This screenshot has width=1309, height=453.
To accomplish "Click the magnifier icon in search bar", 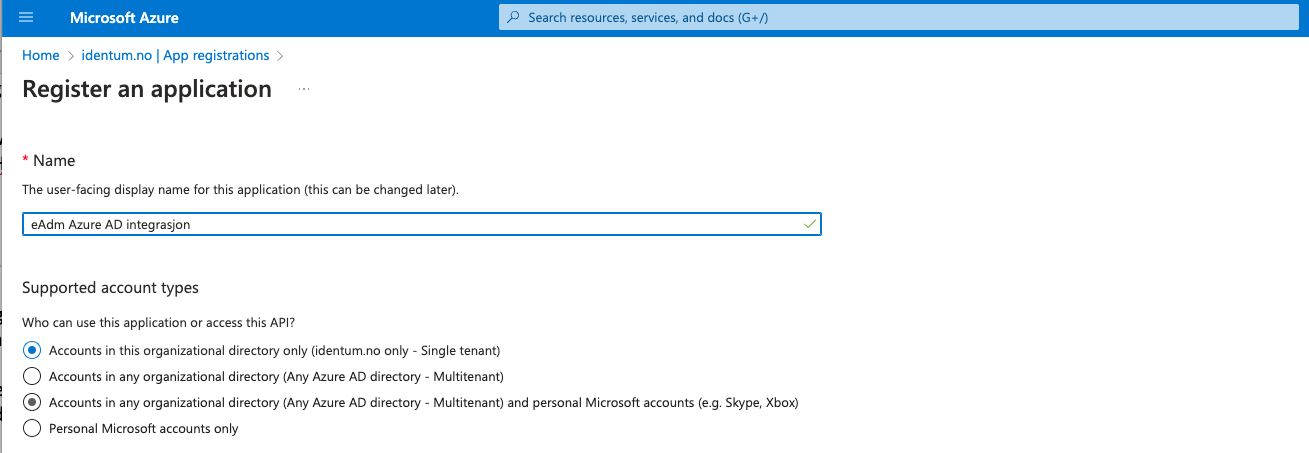I will [514, 18].
